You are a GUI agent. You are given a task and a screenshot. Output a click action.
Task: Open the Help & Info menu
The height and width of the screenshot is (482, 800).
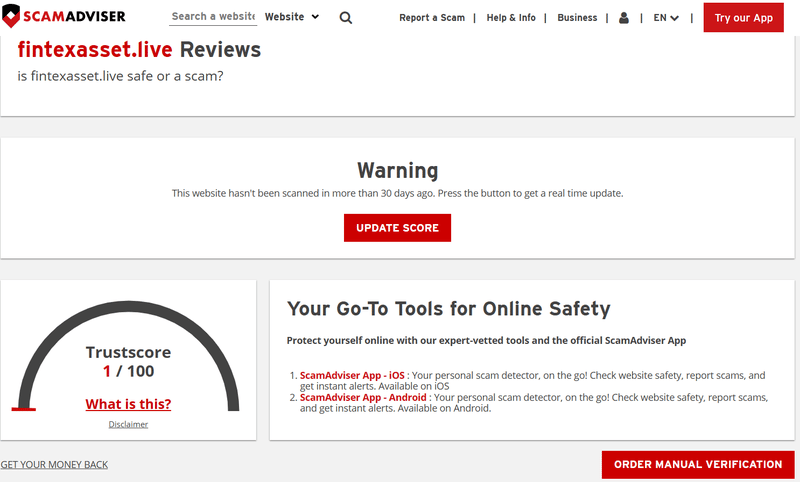511,18
